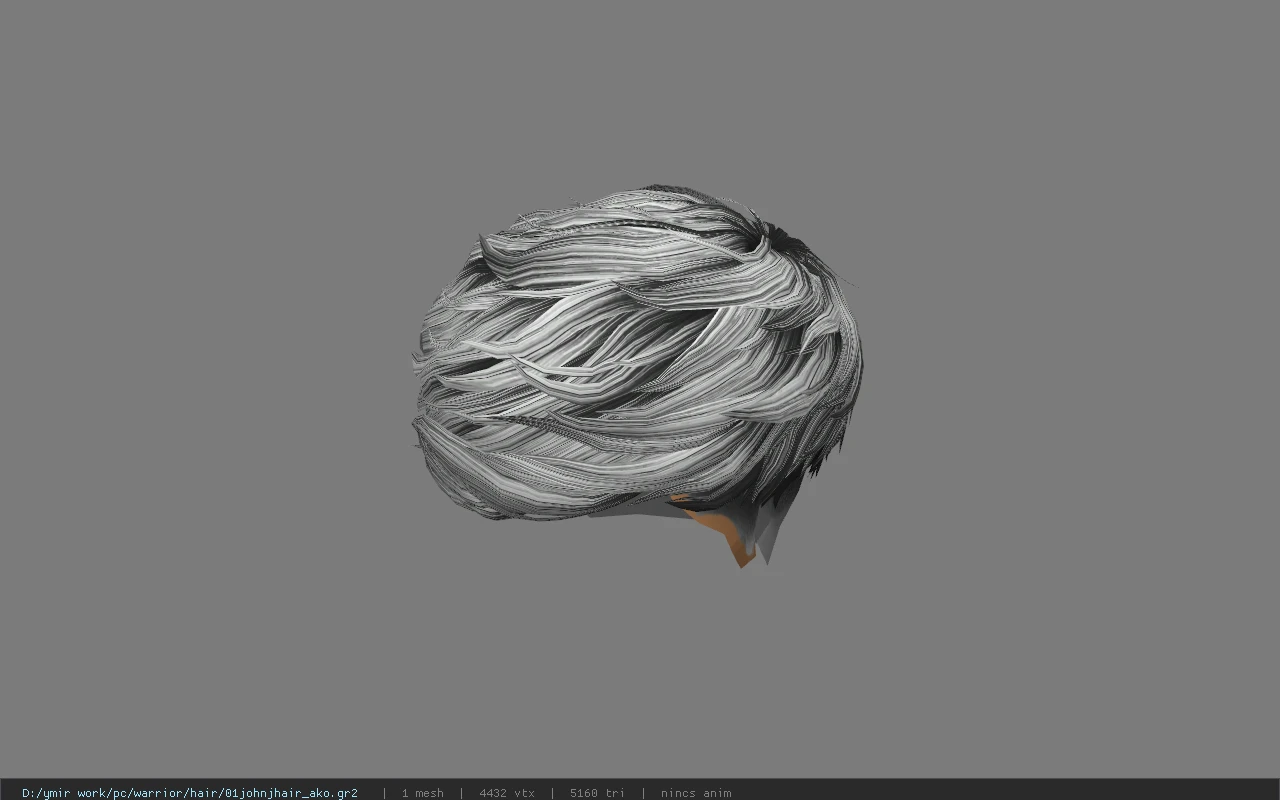
Task: Click the "nincs anim" status text
Action: coord(695,793)
